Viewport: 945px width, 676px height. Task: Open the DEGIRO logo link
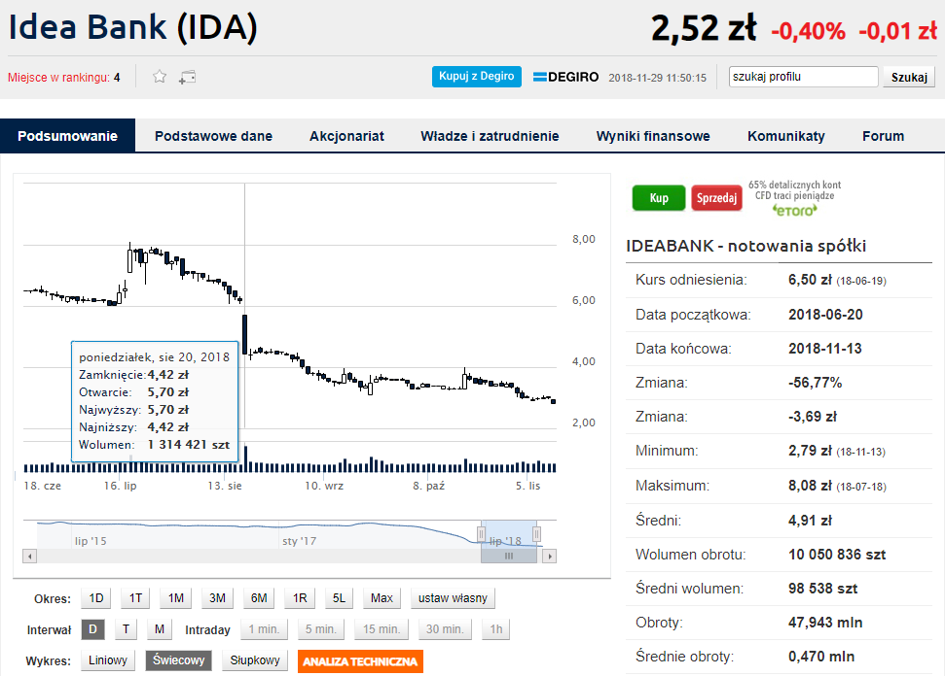pos(566,77)
